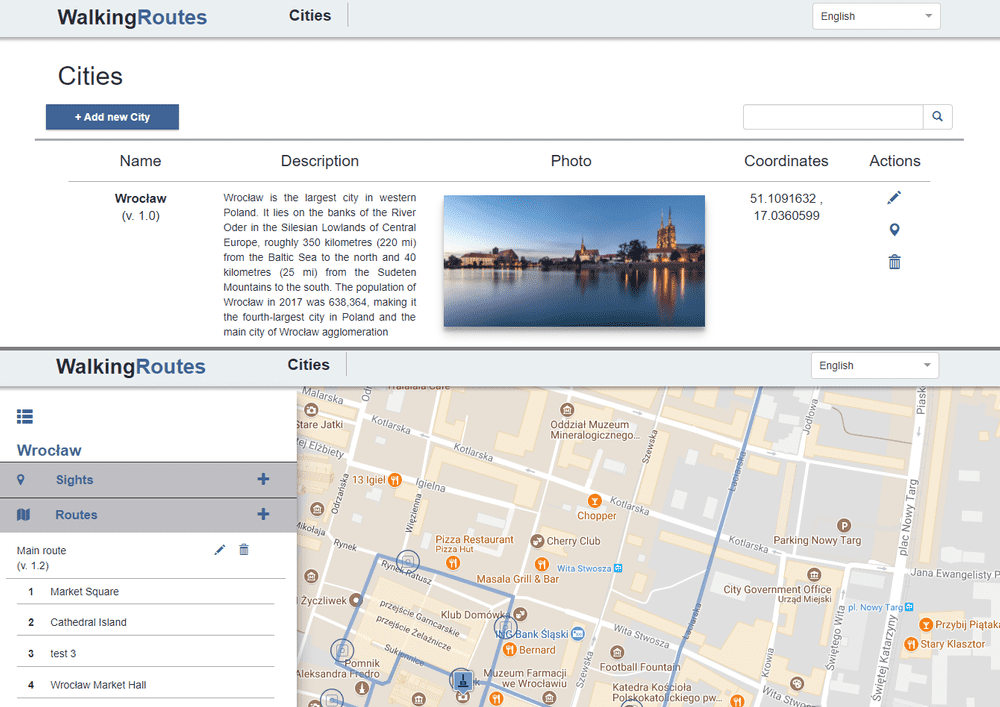This screenshot has width=1000, height=707.
Task: Click the list view icon above Wrocław
Action: click(x=25, y=417)
